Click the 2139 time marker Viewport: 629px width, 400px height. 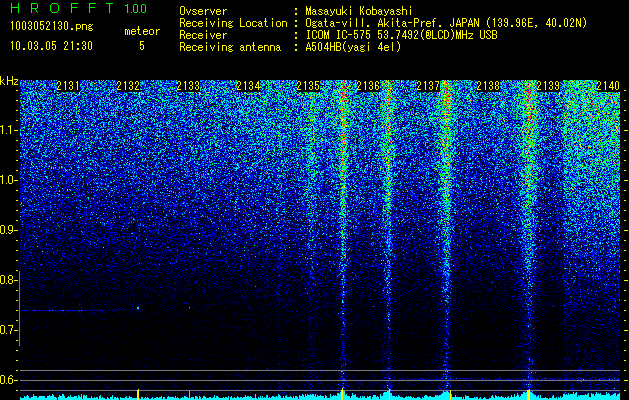548,86
